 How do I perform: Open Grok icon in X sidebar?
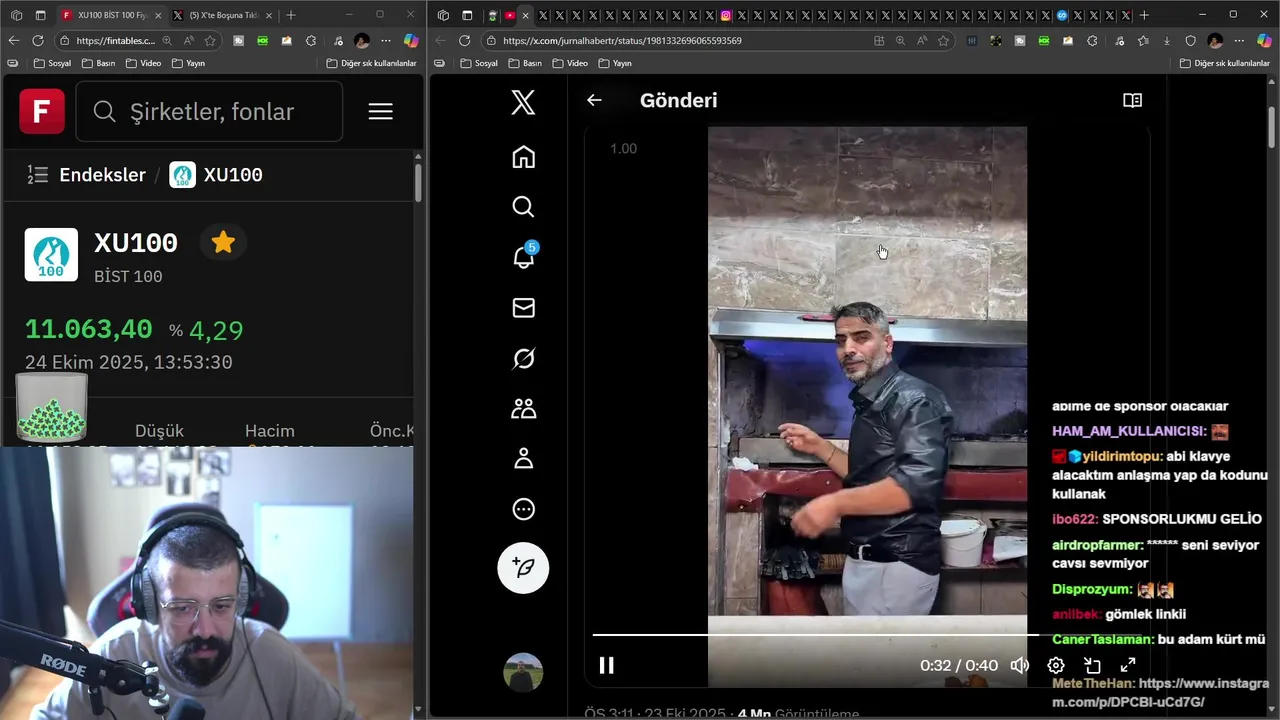pyautogui.click(x=523, y=358)
